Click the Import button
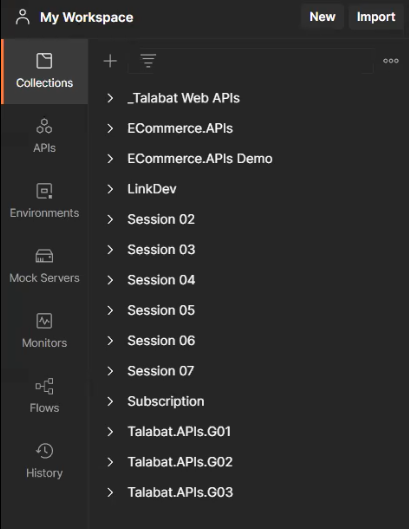 pos(376,17)
